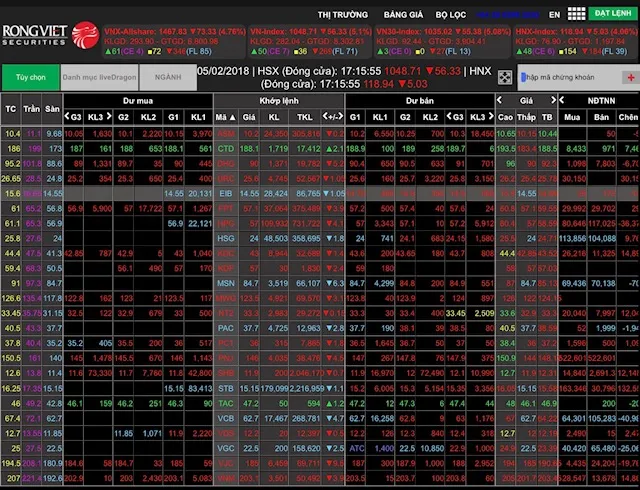Open the apps grid icon in header
This screenshot has width=640, height=490.
click(x=576, y=15)
